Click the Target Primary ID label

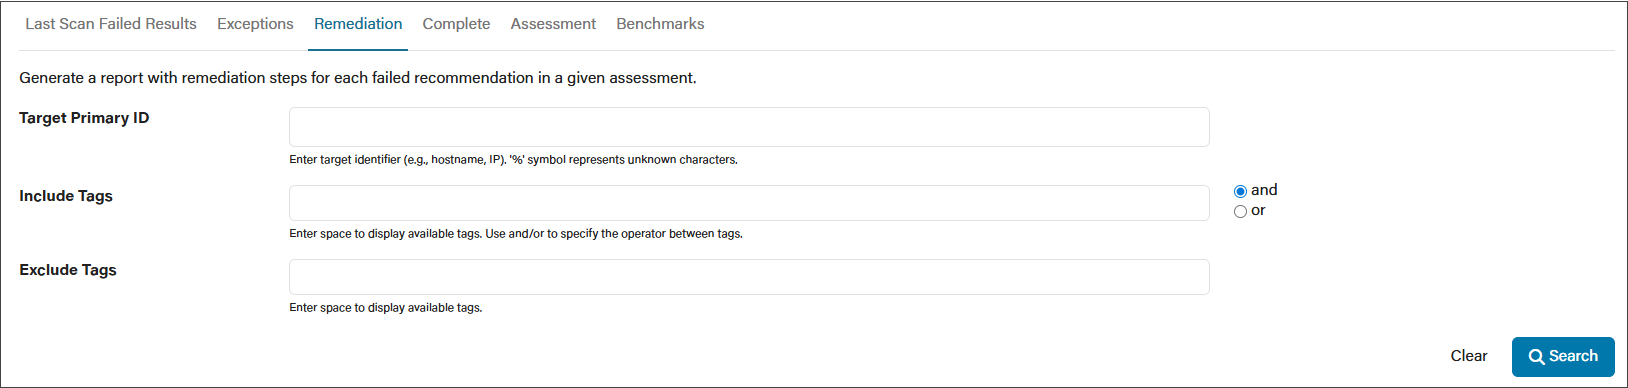pyautogui.click(x=84, y=118)
